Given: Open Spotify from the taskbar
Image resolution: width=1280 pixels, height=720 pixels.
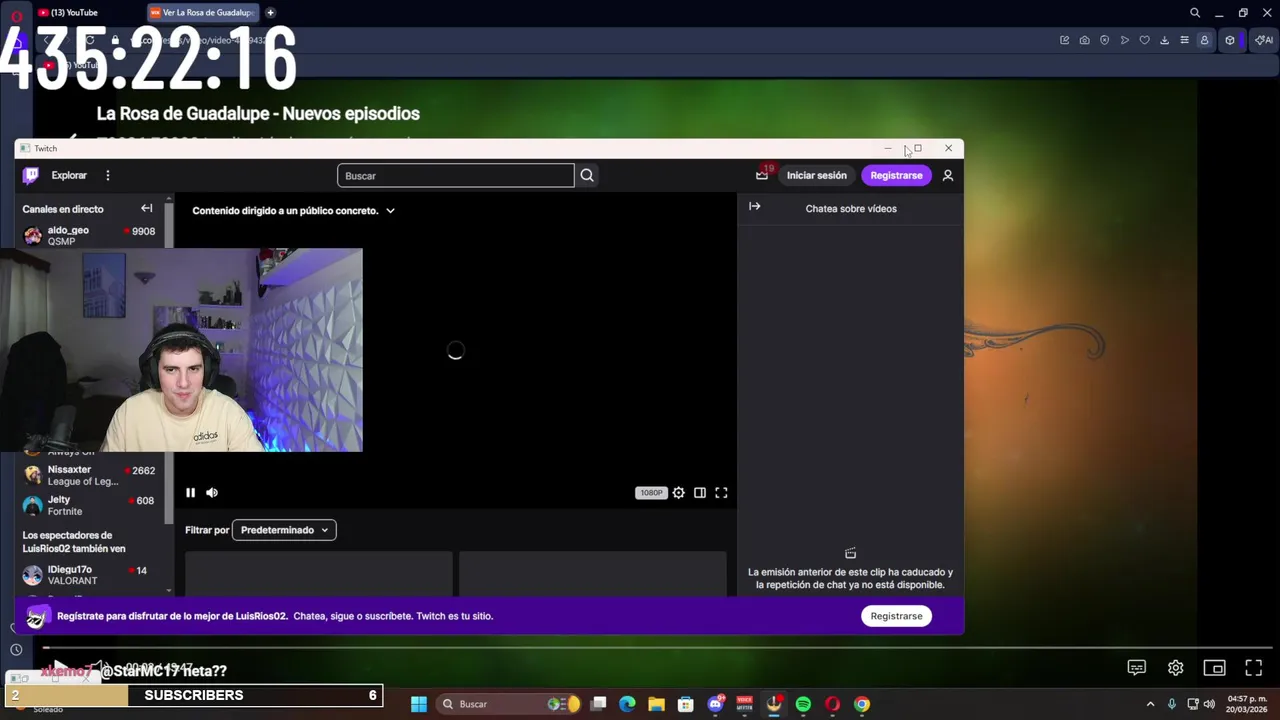Looking at the screenshot, I should [x=803, y=704].
